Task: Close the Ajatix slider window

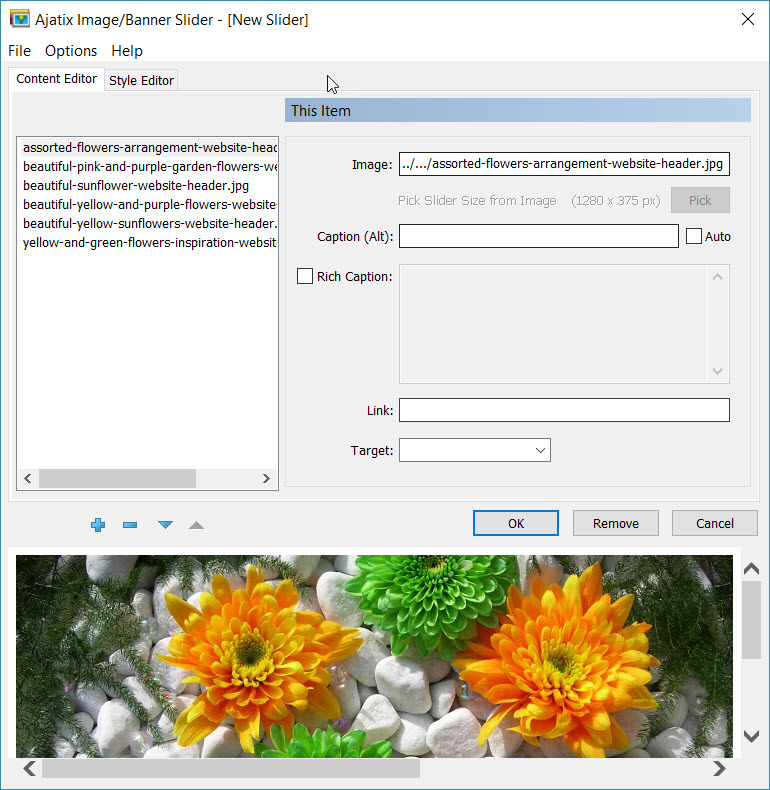Action: [748, 19]
